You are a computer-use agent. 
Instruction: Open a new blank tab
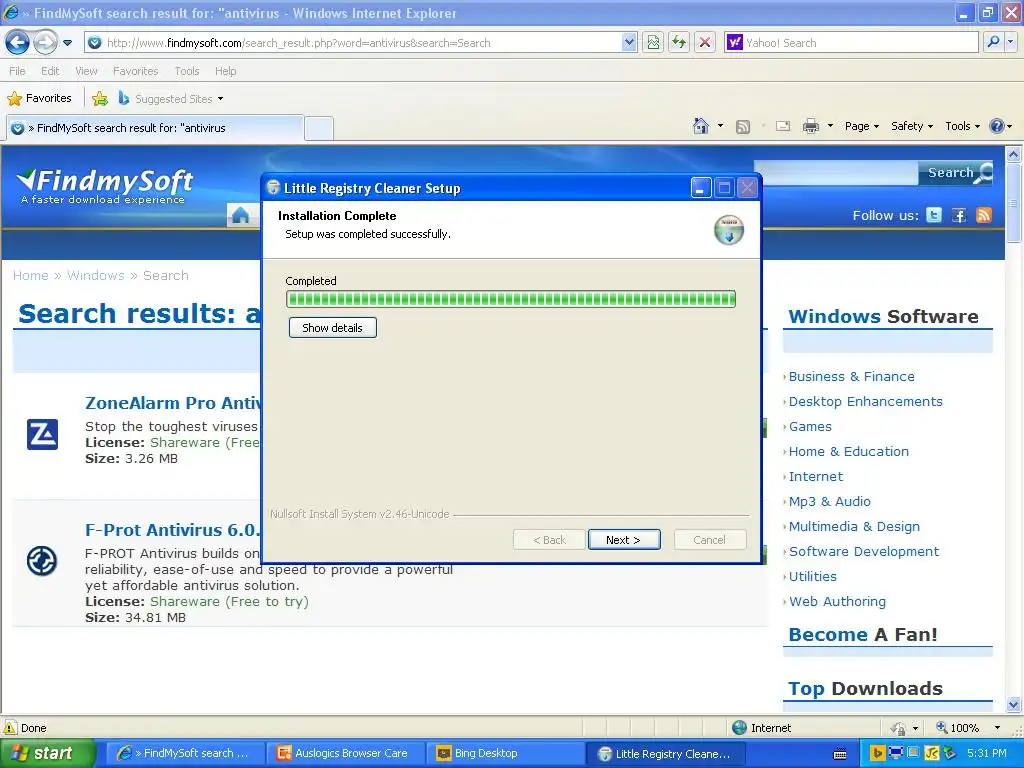click(x=319, y=128)
